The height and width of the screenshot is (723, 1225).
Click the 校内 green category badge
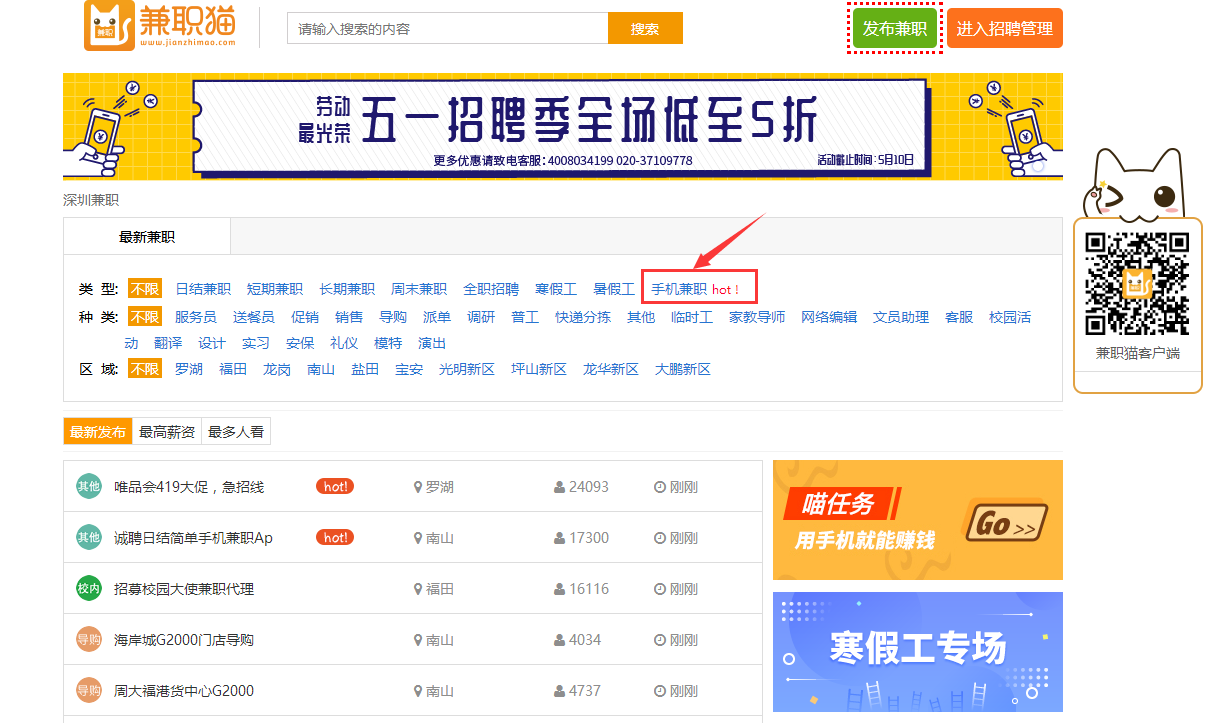(89, 589)
